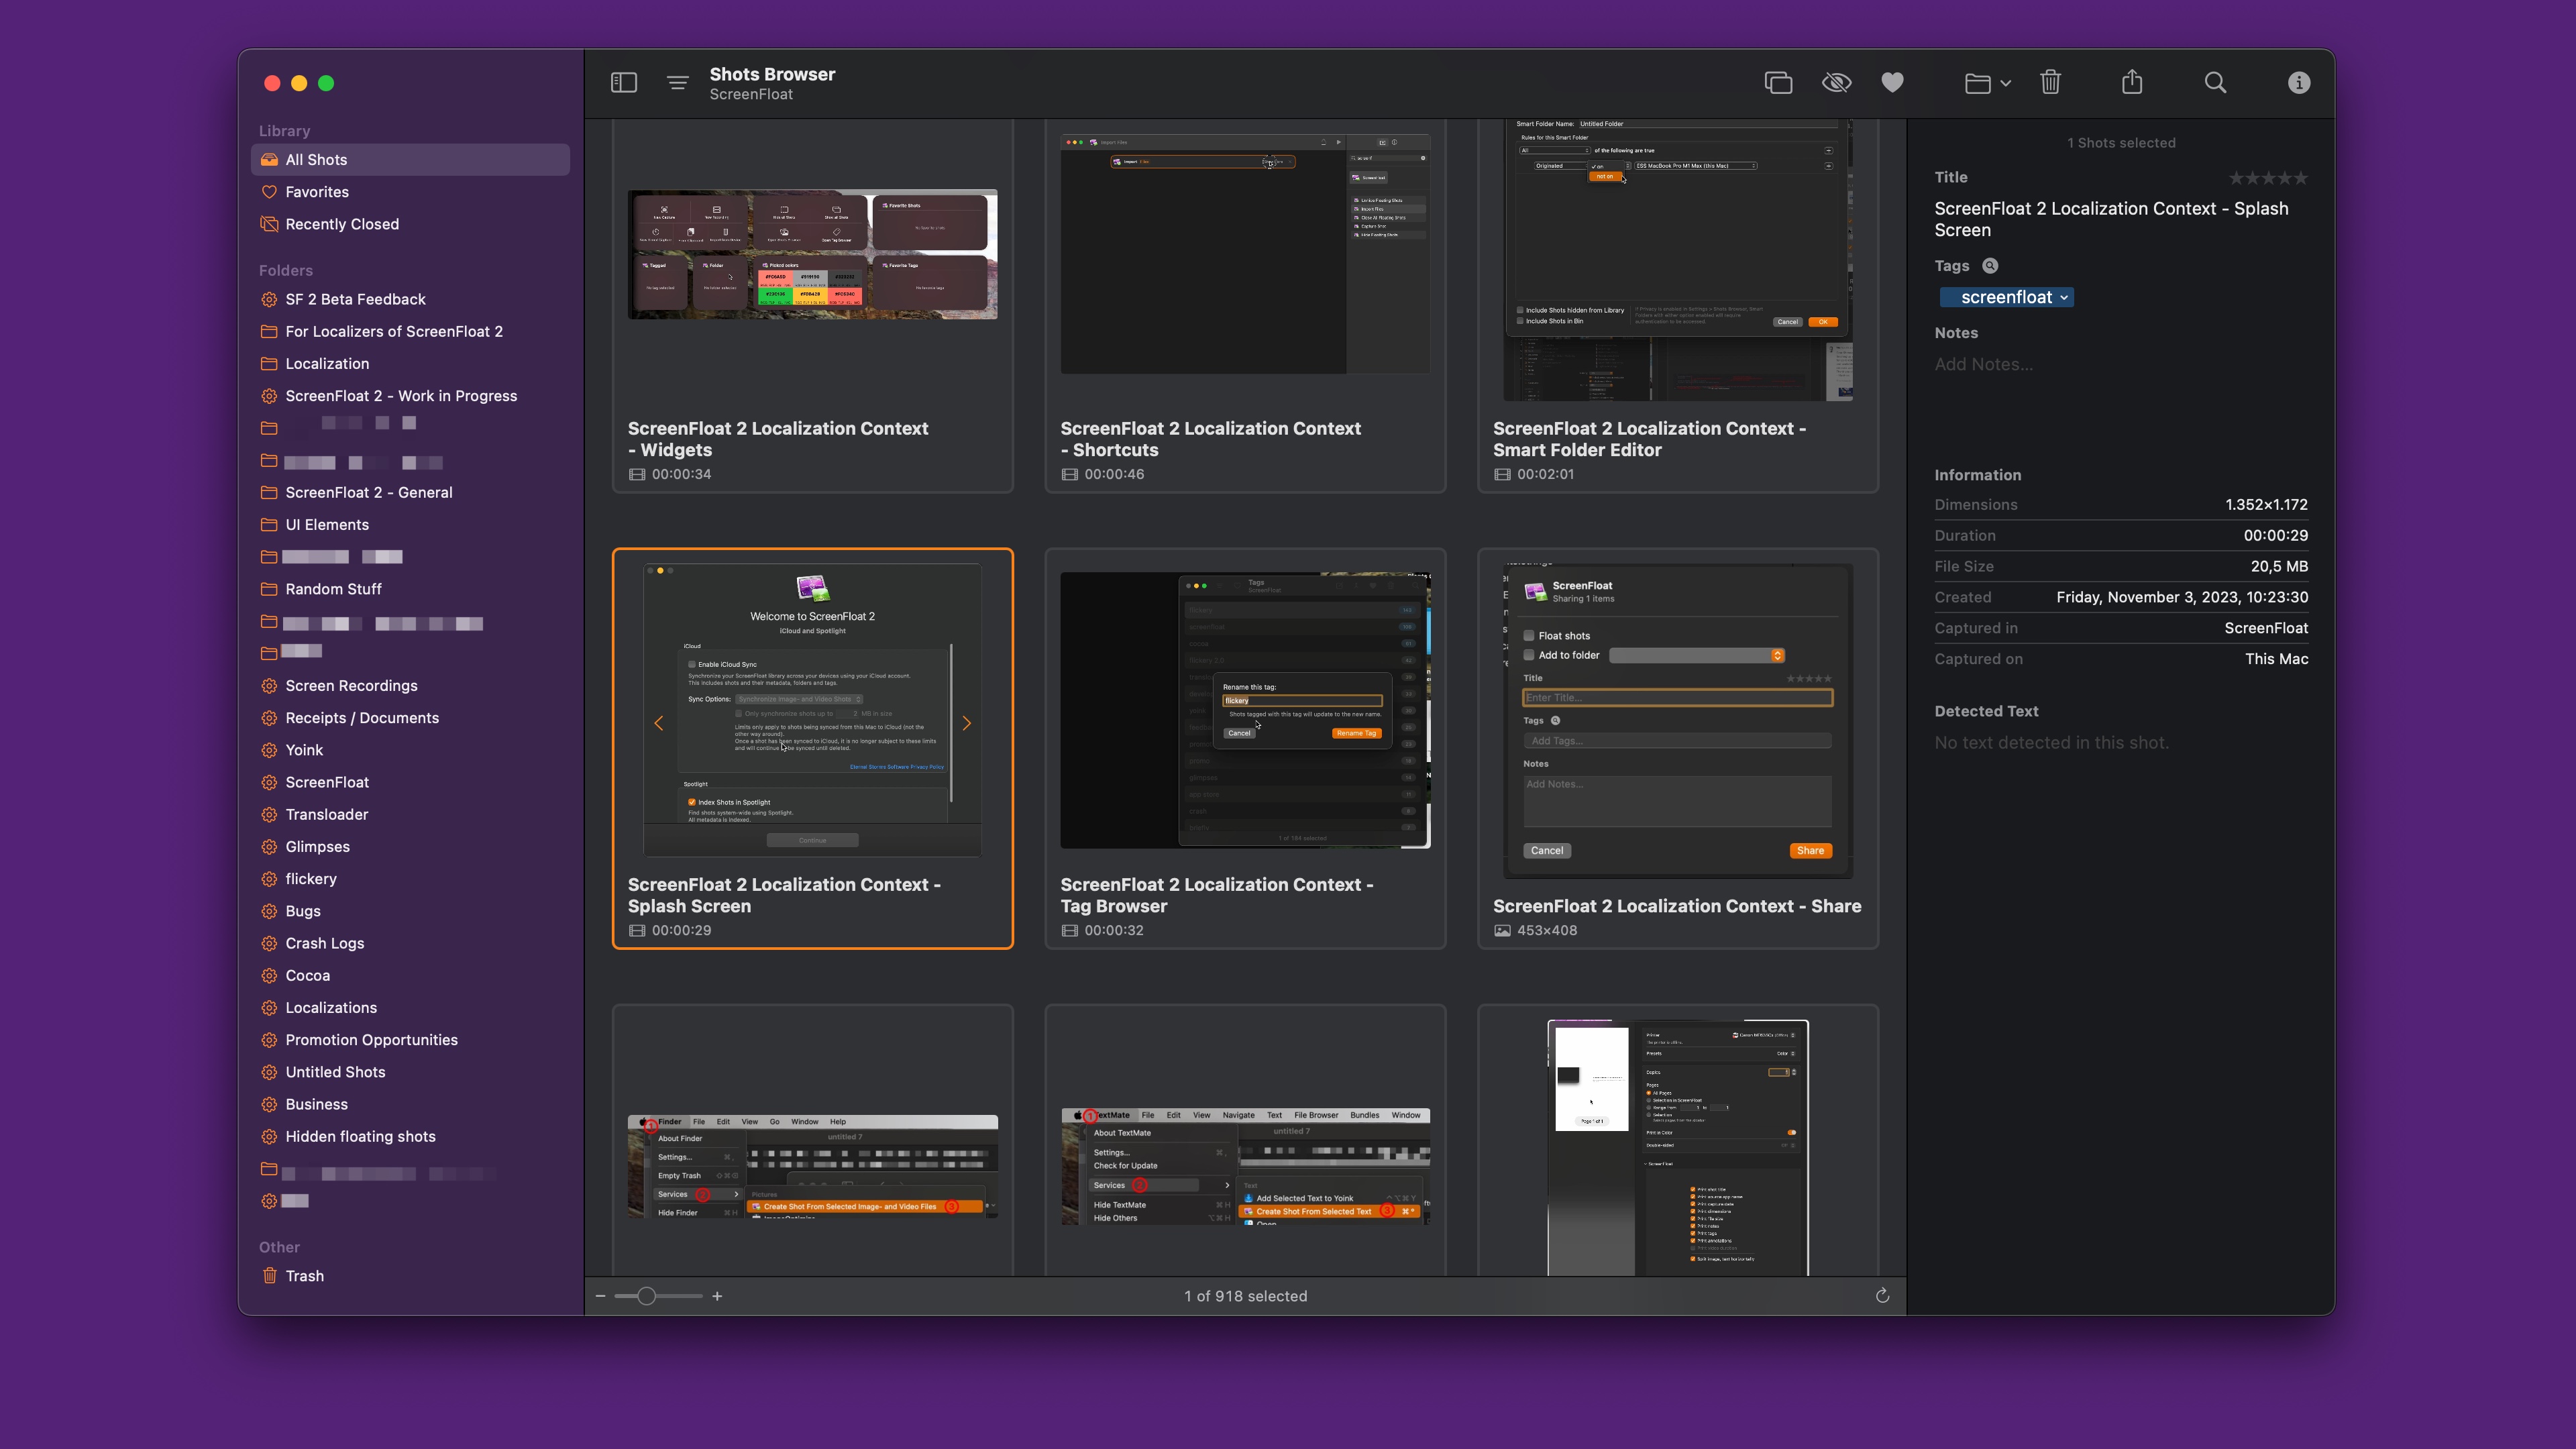
Task: Toggle the sidebar visibility
Action: [623, 82]
